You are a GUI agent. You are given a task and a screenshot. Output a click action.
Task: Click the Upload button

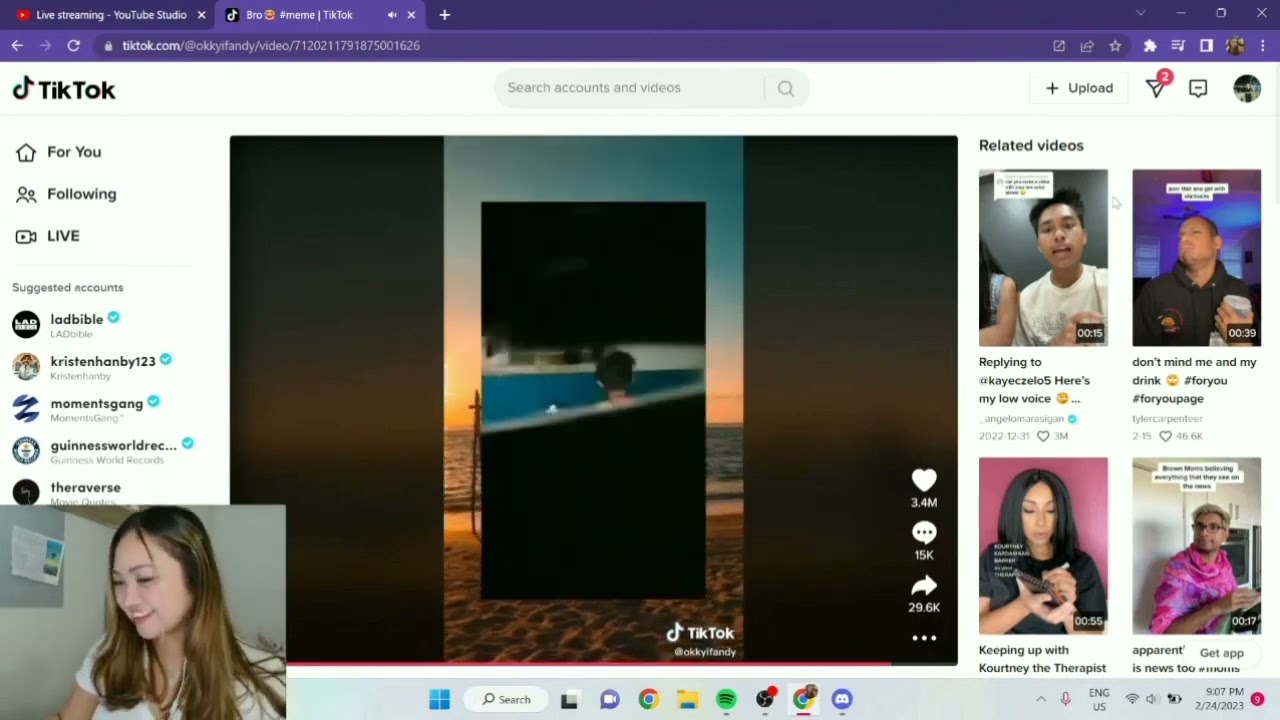pos(1079,88)
